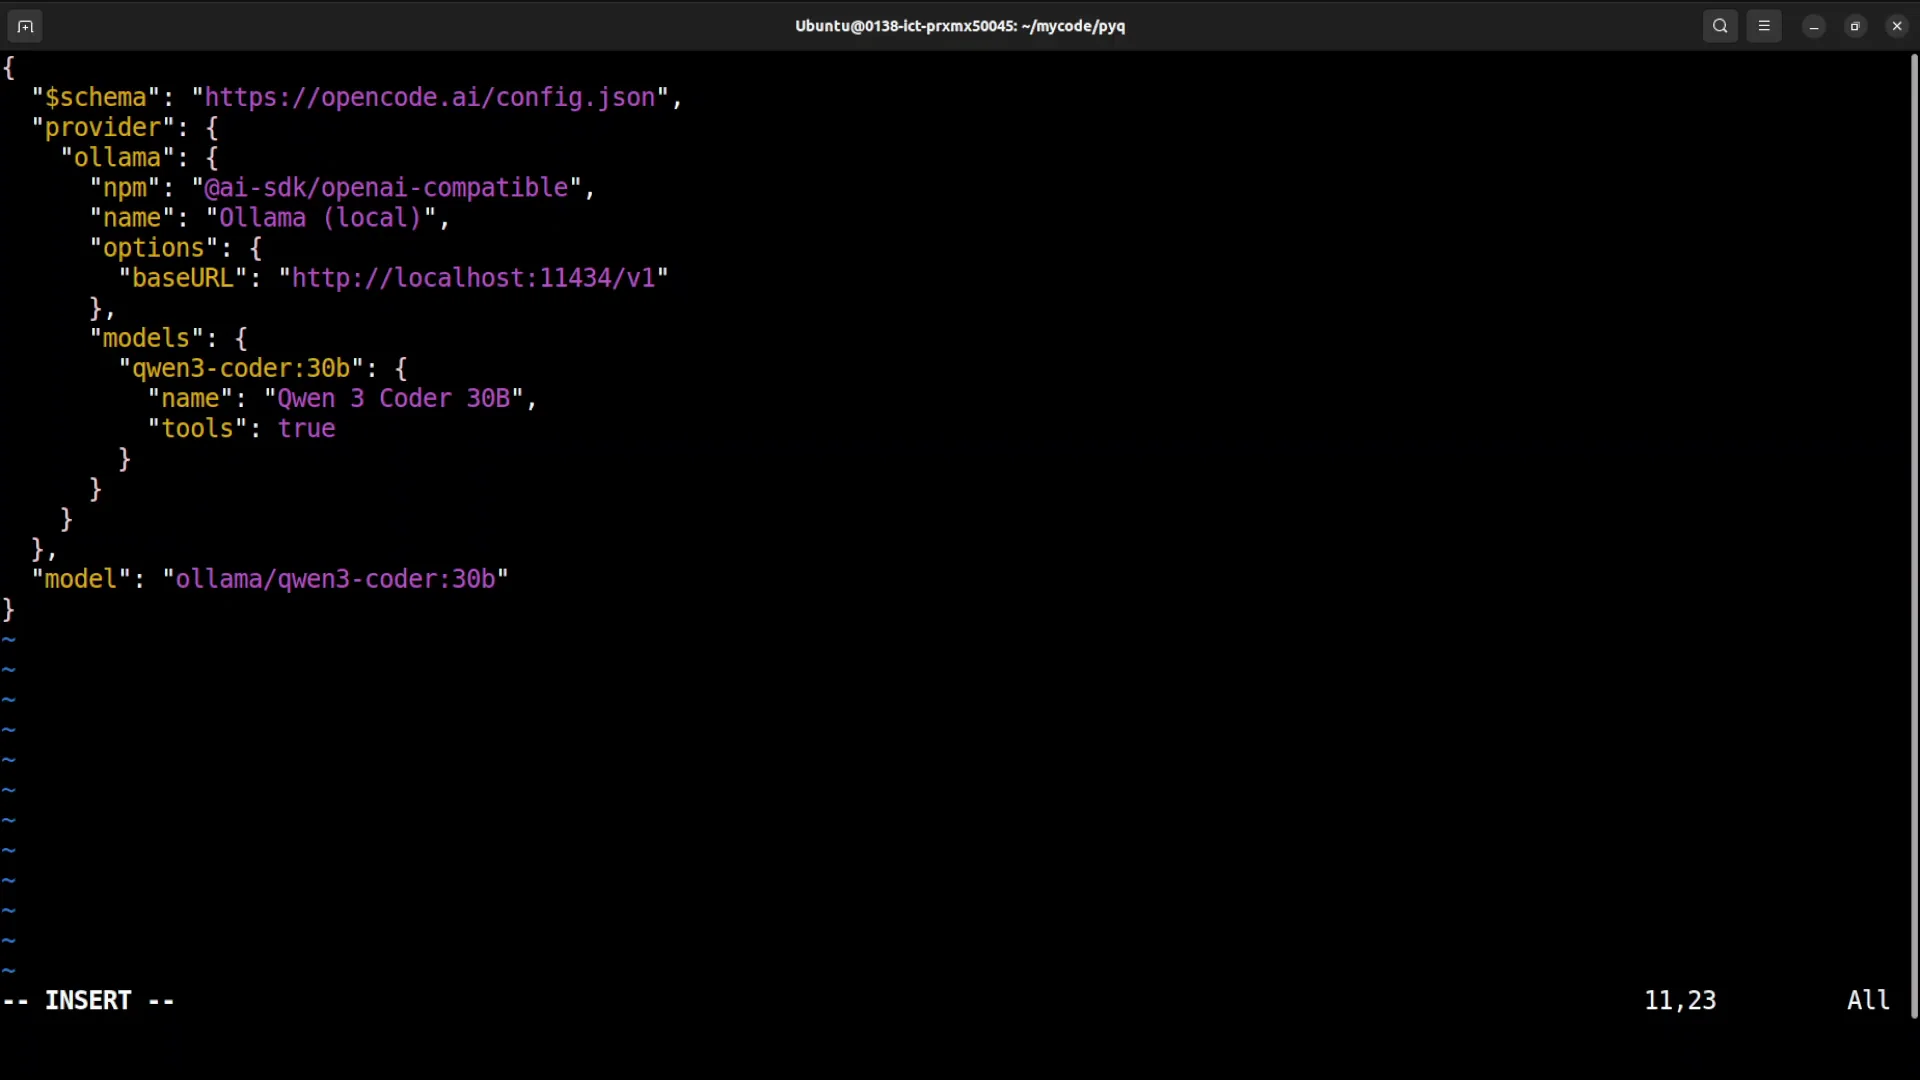The width and height of the screenshot is (1920, 1080).
Task: Open a new terminal tab icon
Action: (25, 27)
